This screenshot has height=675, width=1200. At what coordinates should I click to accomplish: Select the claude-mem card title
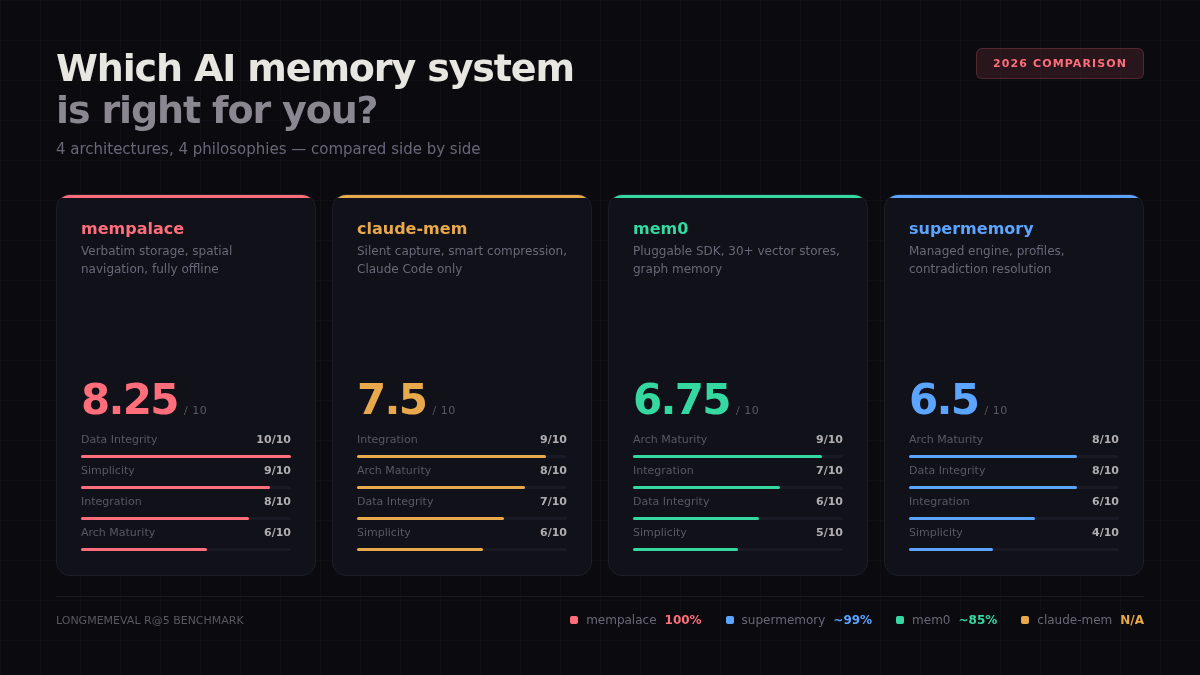(x=412, y=228)
